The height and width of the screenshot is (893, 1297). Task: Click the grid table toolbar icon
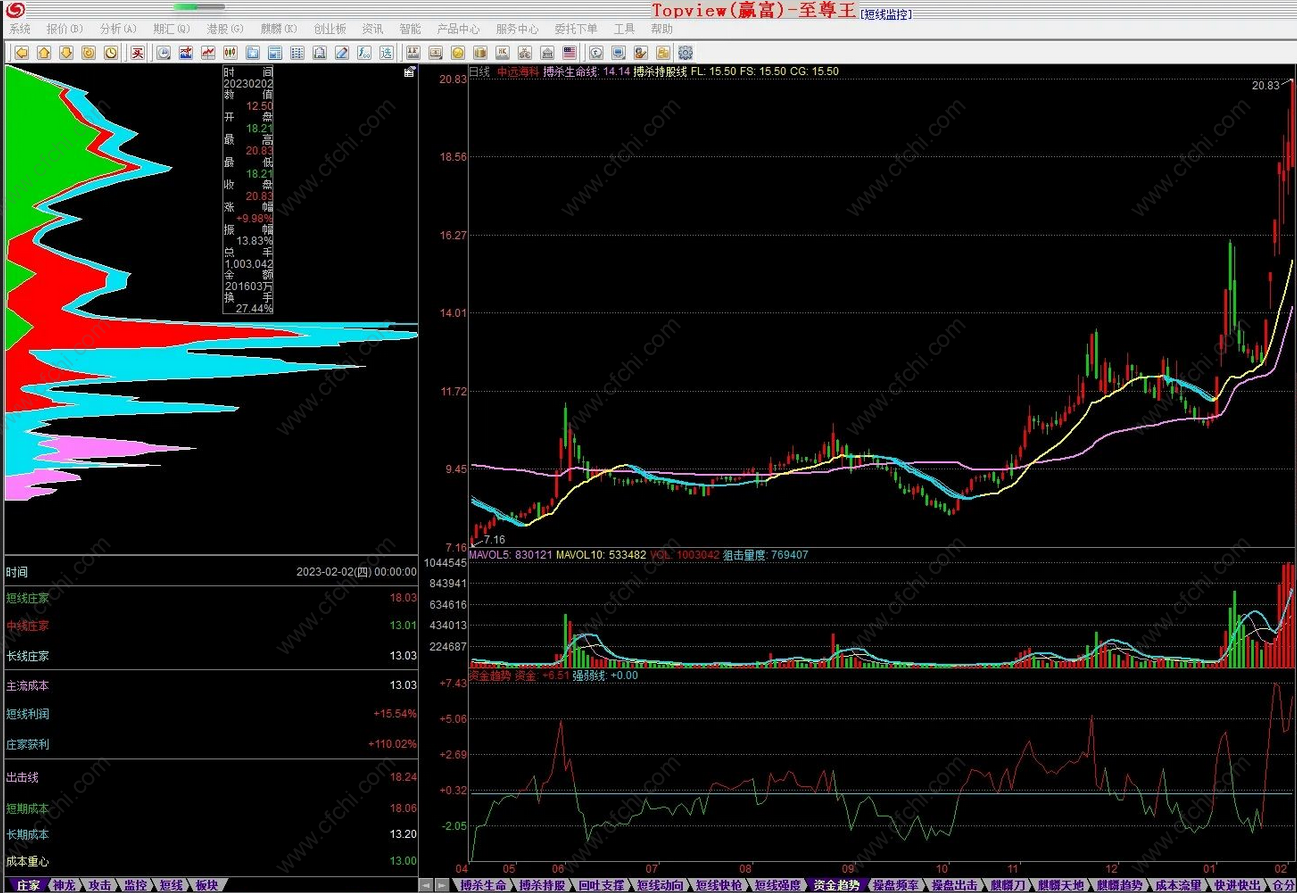296,52
